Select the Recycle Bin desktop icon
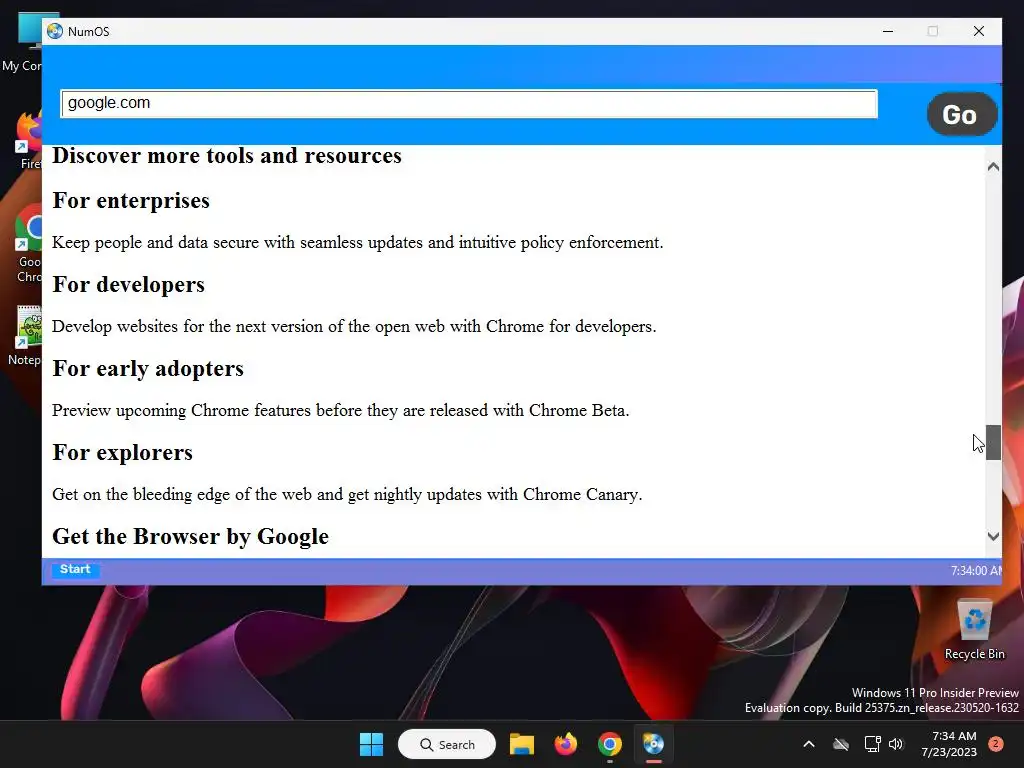The image size is (1024, 768). tap(974, 630)
